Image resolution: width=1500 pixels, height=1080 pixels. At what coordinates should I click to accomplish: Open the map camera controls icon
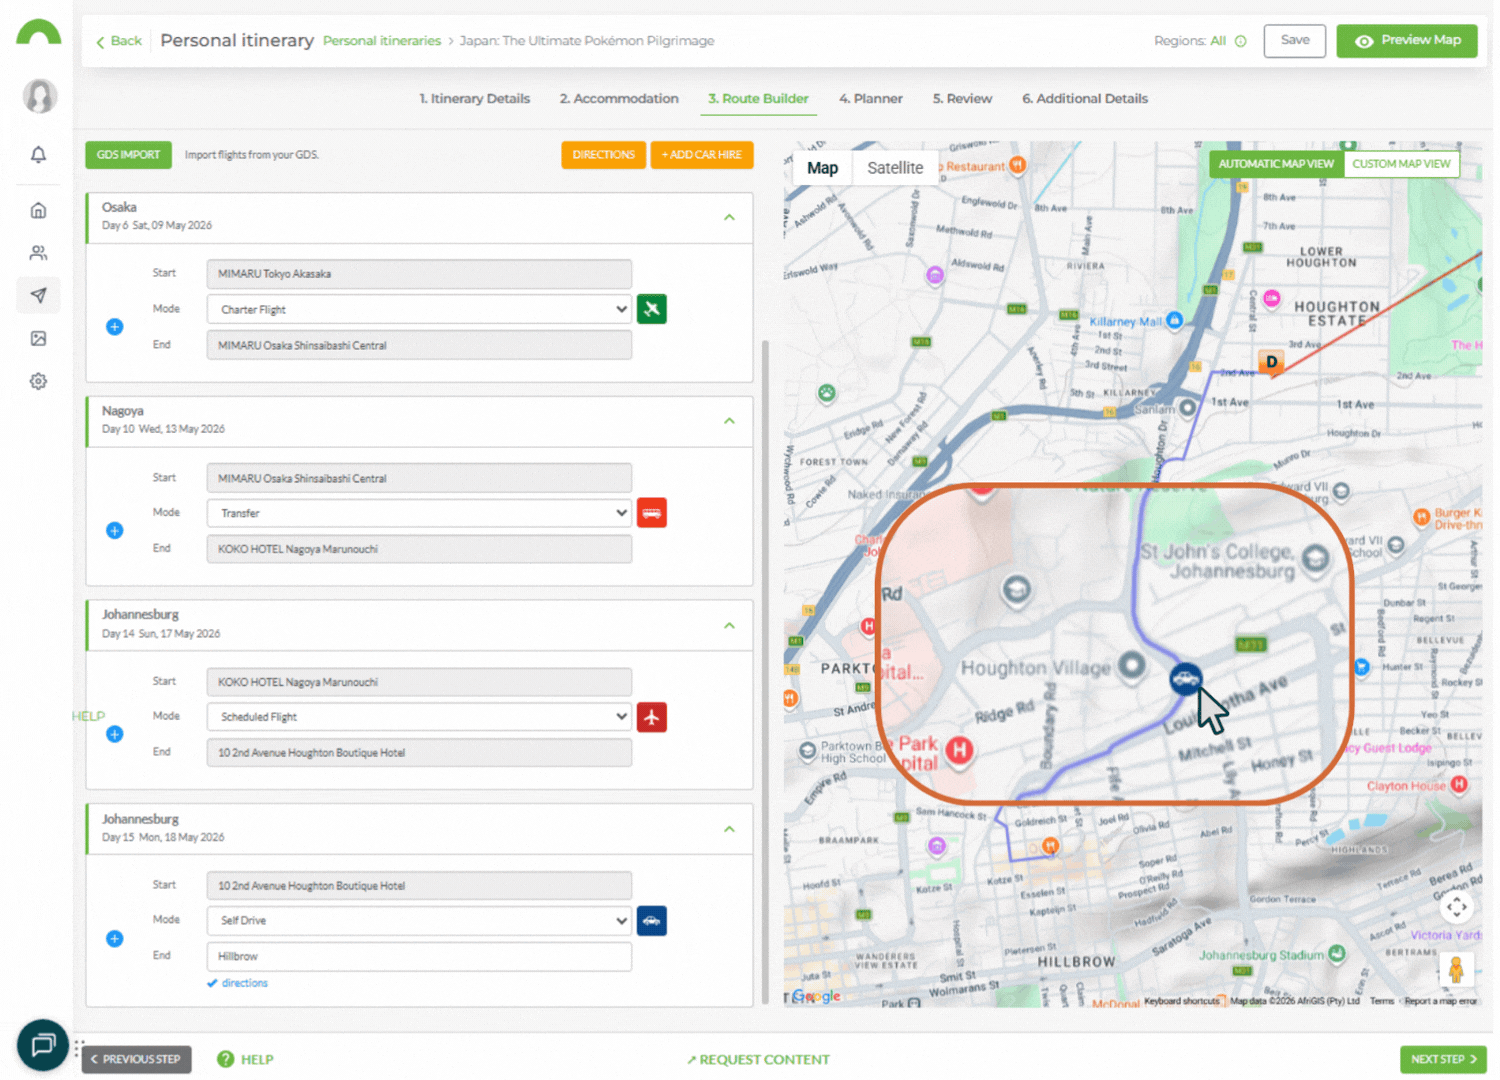1456,907
